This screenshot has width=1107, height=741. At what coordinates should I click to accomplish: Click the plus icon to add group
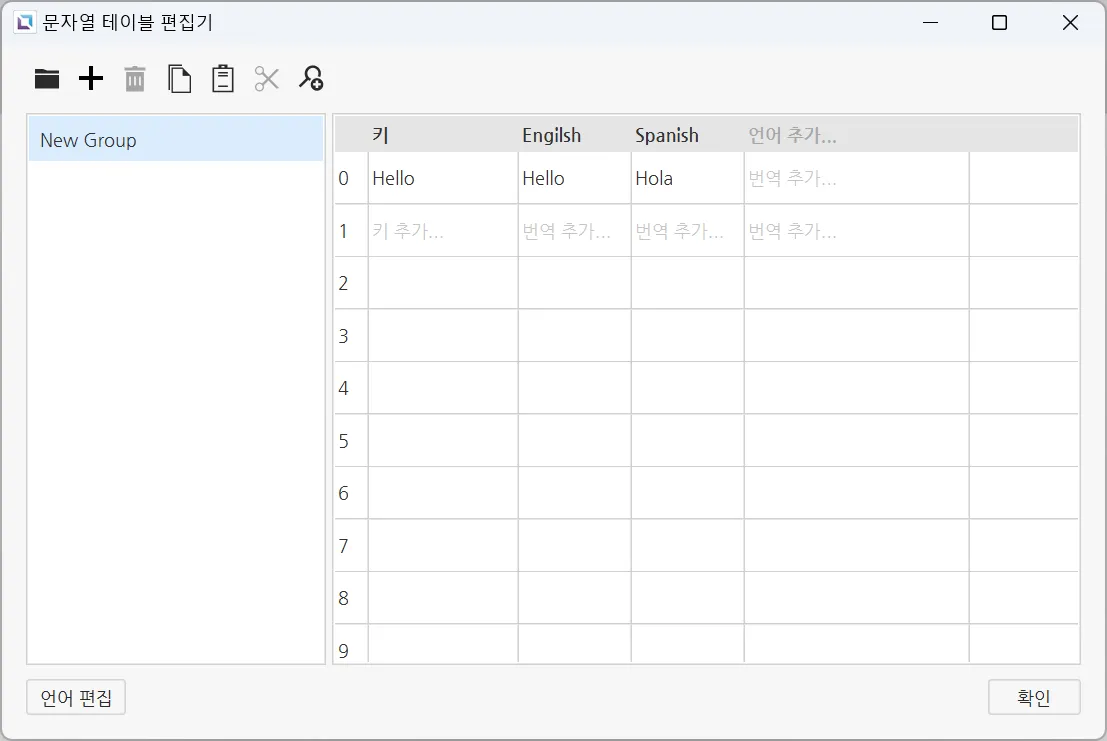[91, 79]
